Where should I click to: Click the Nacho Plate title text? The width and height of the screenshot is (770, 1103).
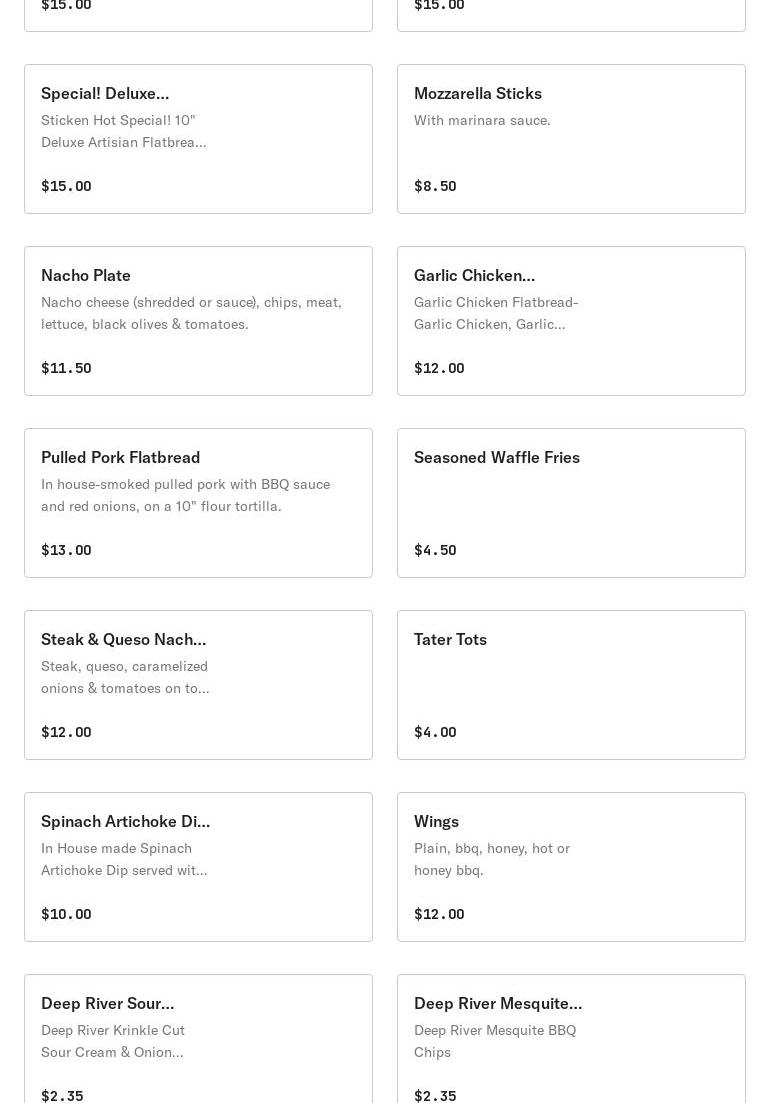[x=86, y=275]
